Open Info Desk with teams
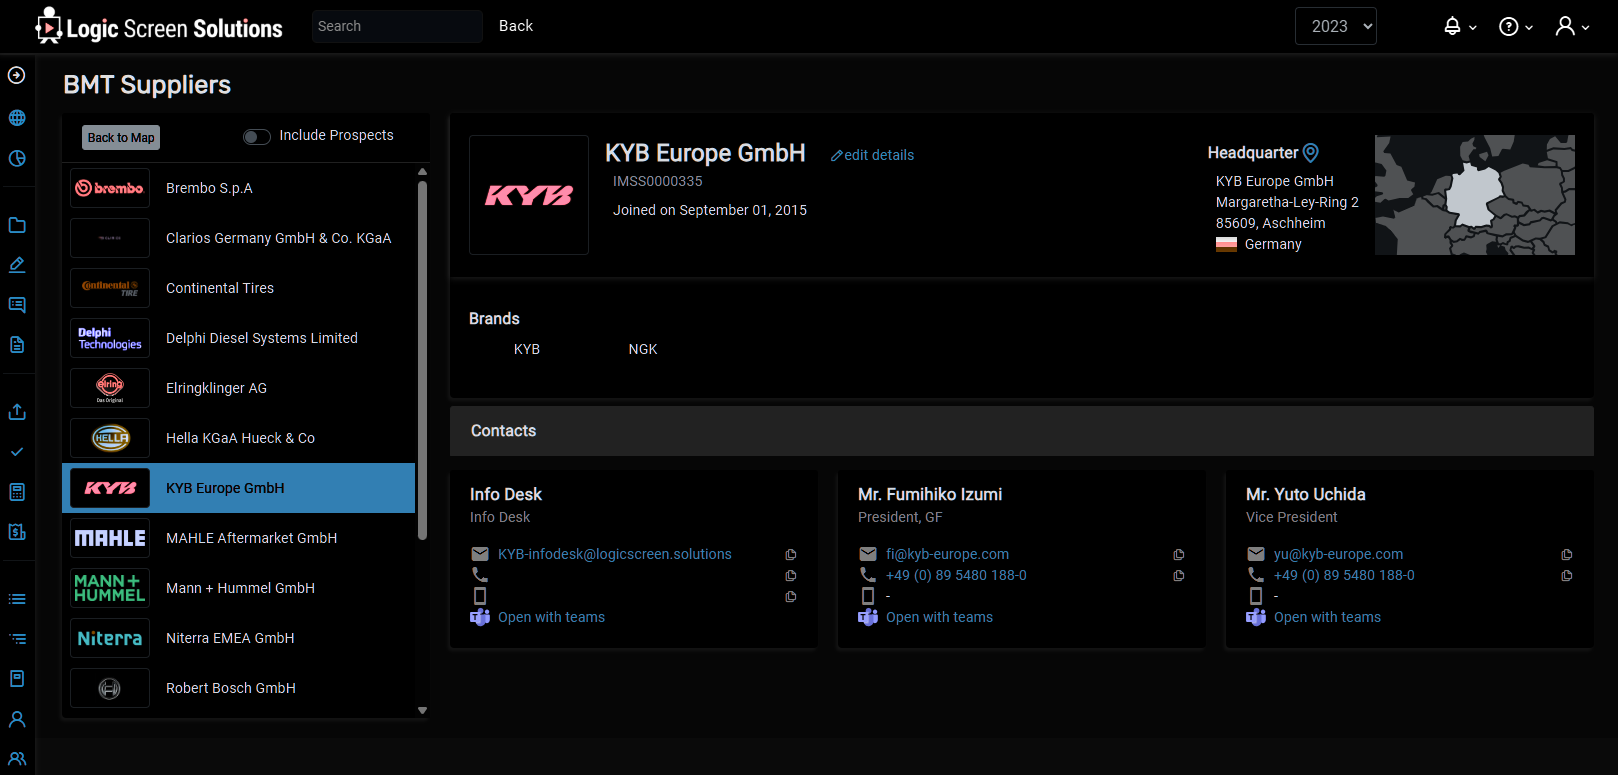Viewport: 1618px width, 775px height. (x=551, y=617)
